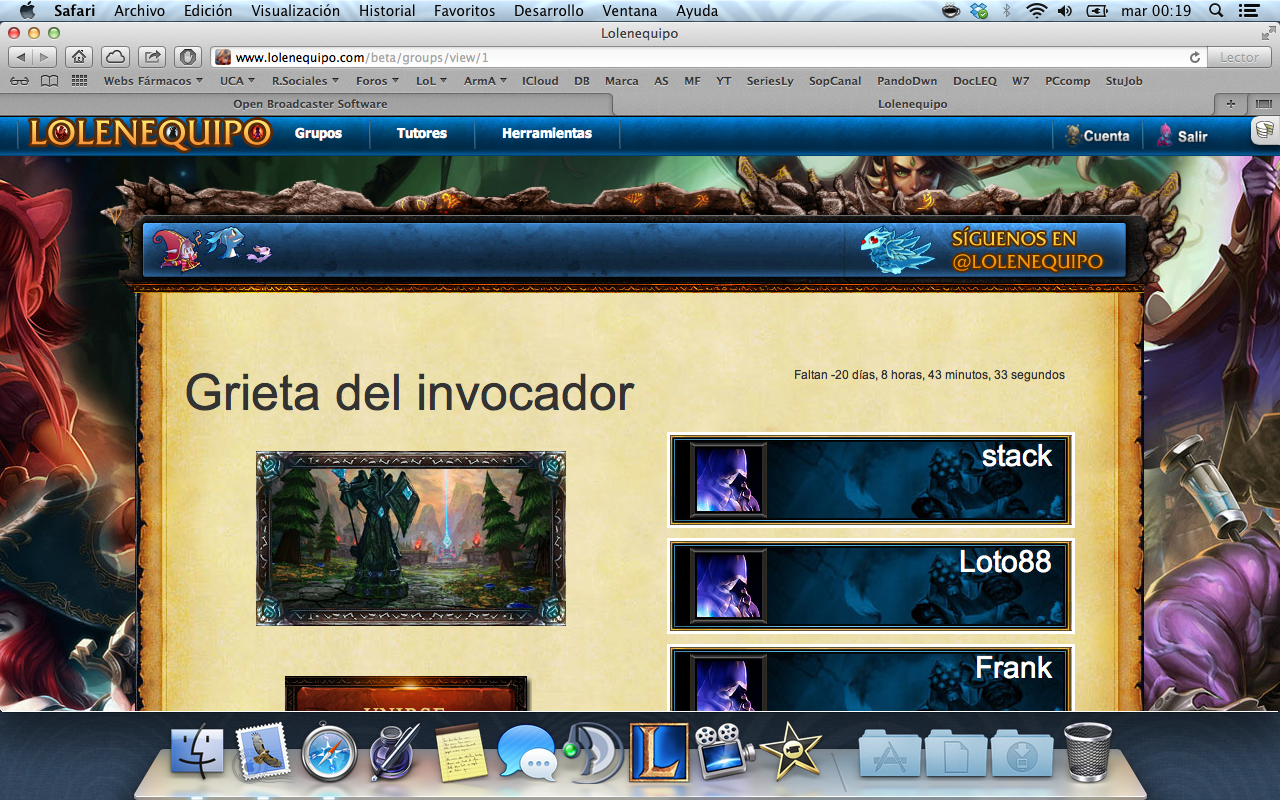Open the Tutores site section
This screenshot has width=1280, height=800.
click(422, 133)
